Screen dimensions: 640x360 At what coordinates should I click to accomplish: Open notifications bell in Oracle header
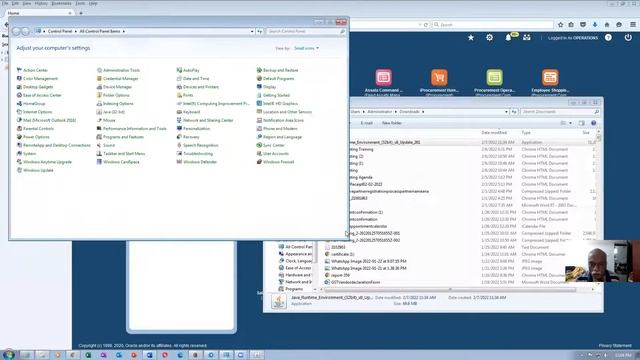tap(508, 38)
